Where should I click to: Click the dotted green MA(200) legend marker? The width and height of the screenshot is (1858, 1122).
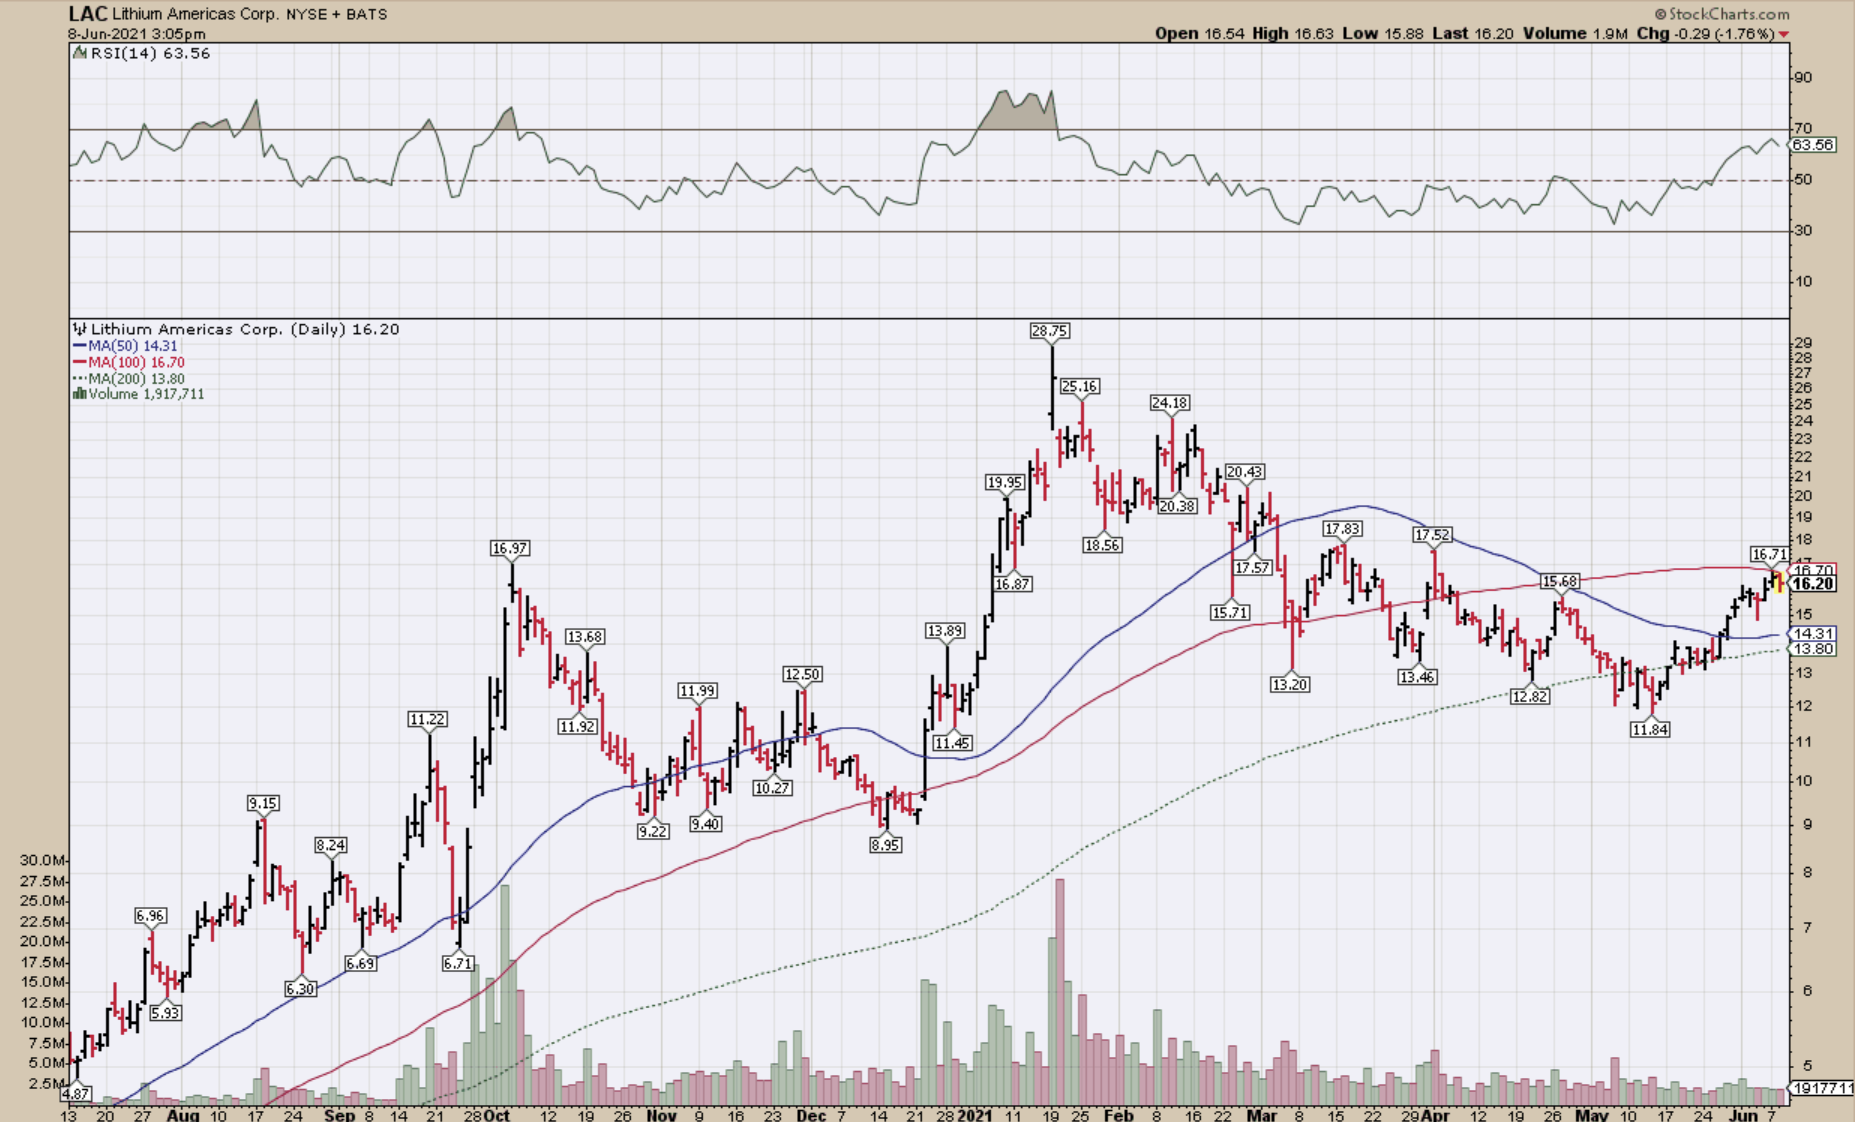point(80,379)
